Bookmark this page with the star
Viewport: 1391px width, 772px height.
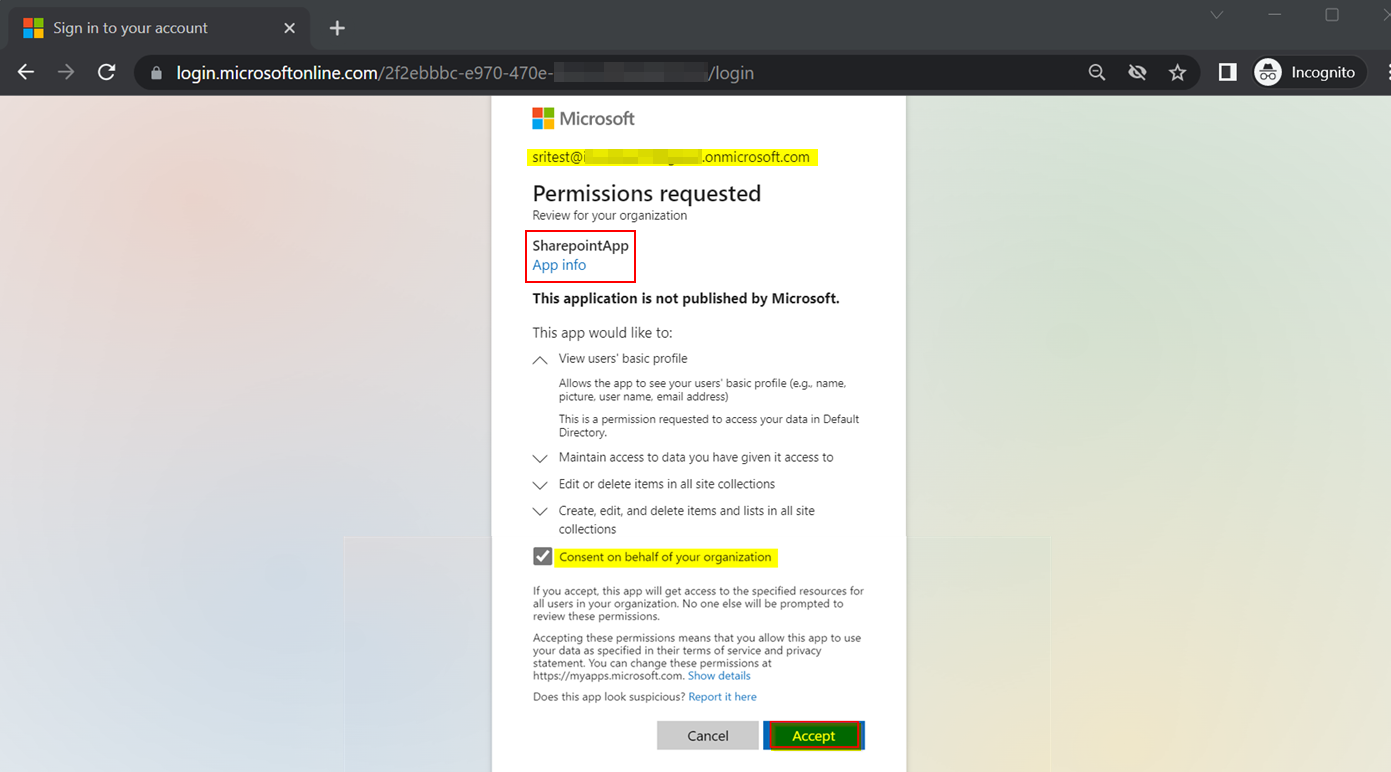tap(1178, 72)
